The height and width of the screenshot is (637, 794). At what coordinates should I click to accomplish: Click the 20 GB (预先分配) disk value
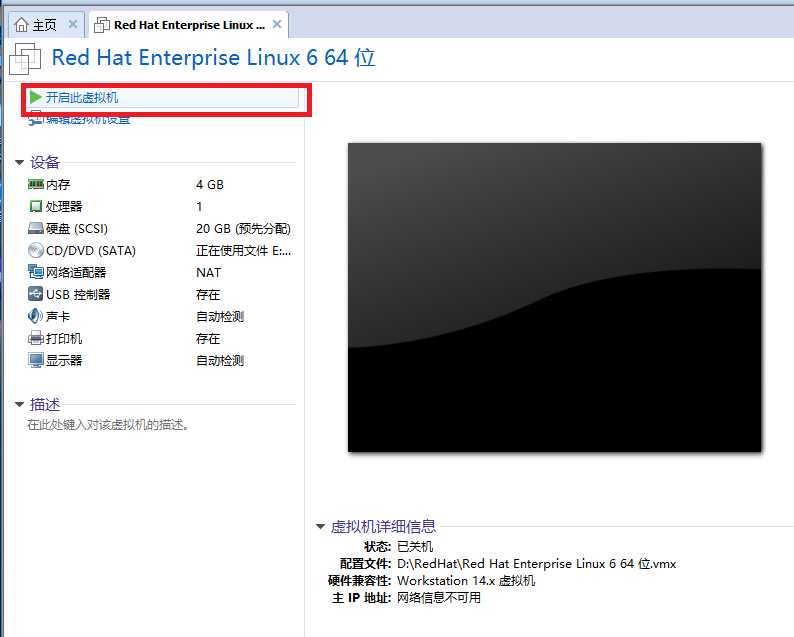coord(243,229)
